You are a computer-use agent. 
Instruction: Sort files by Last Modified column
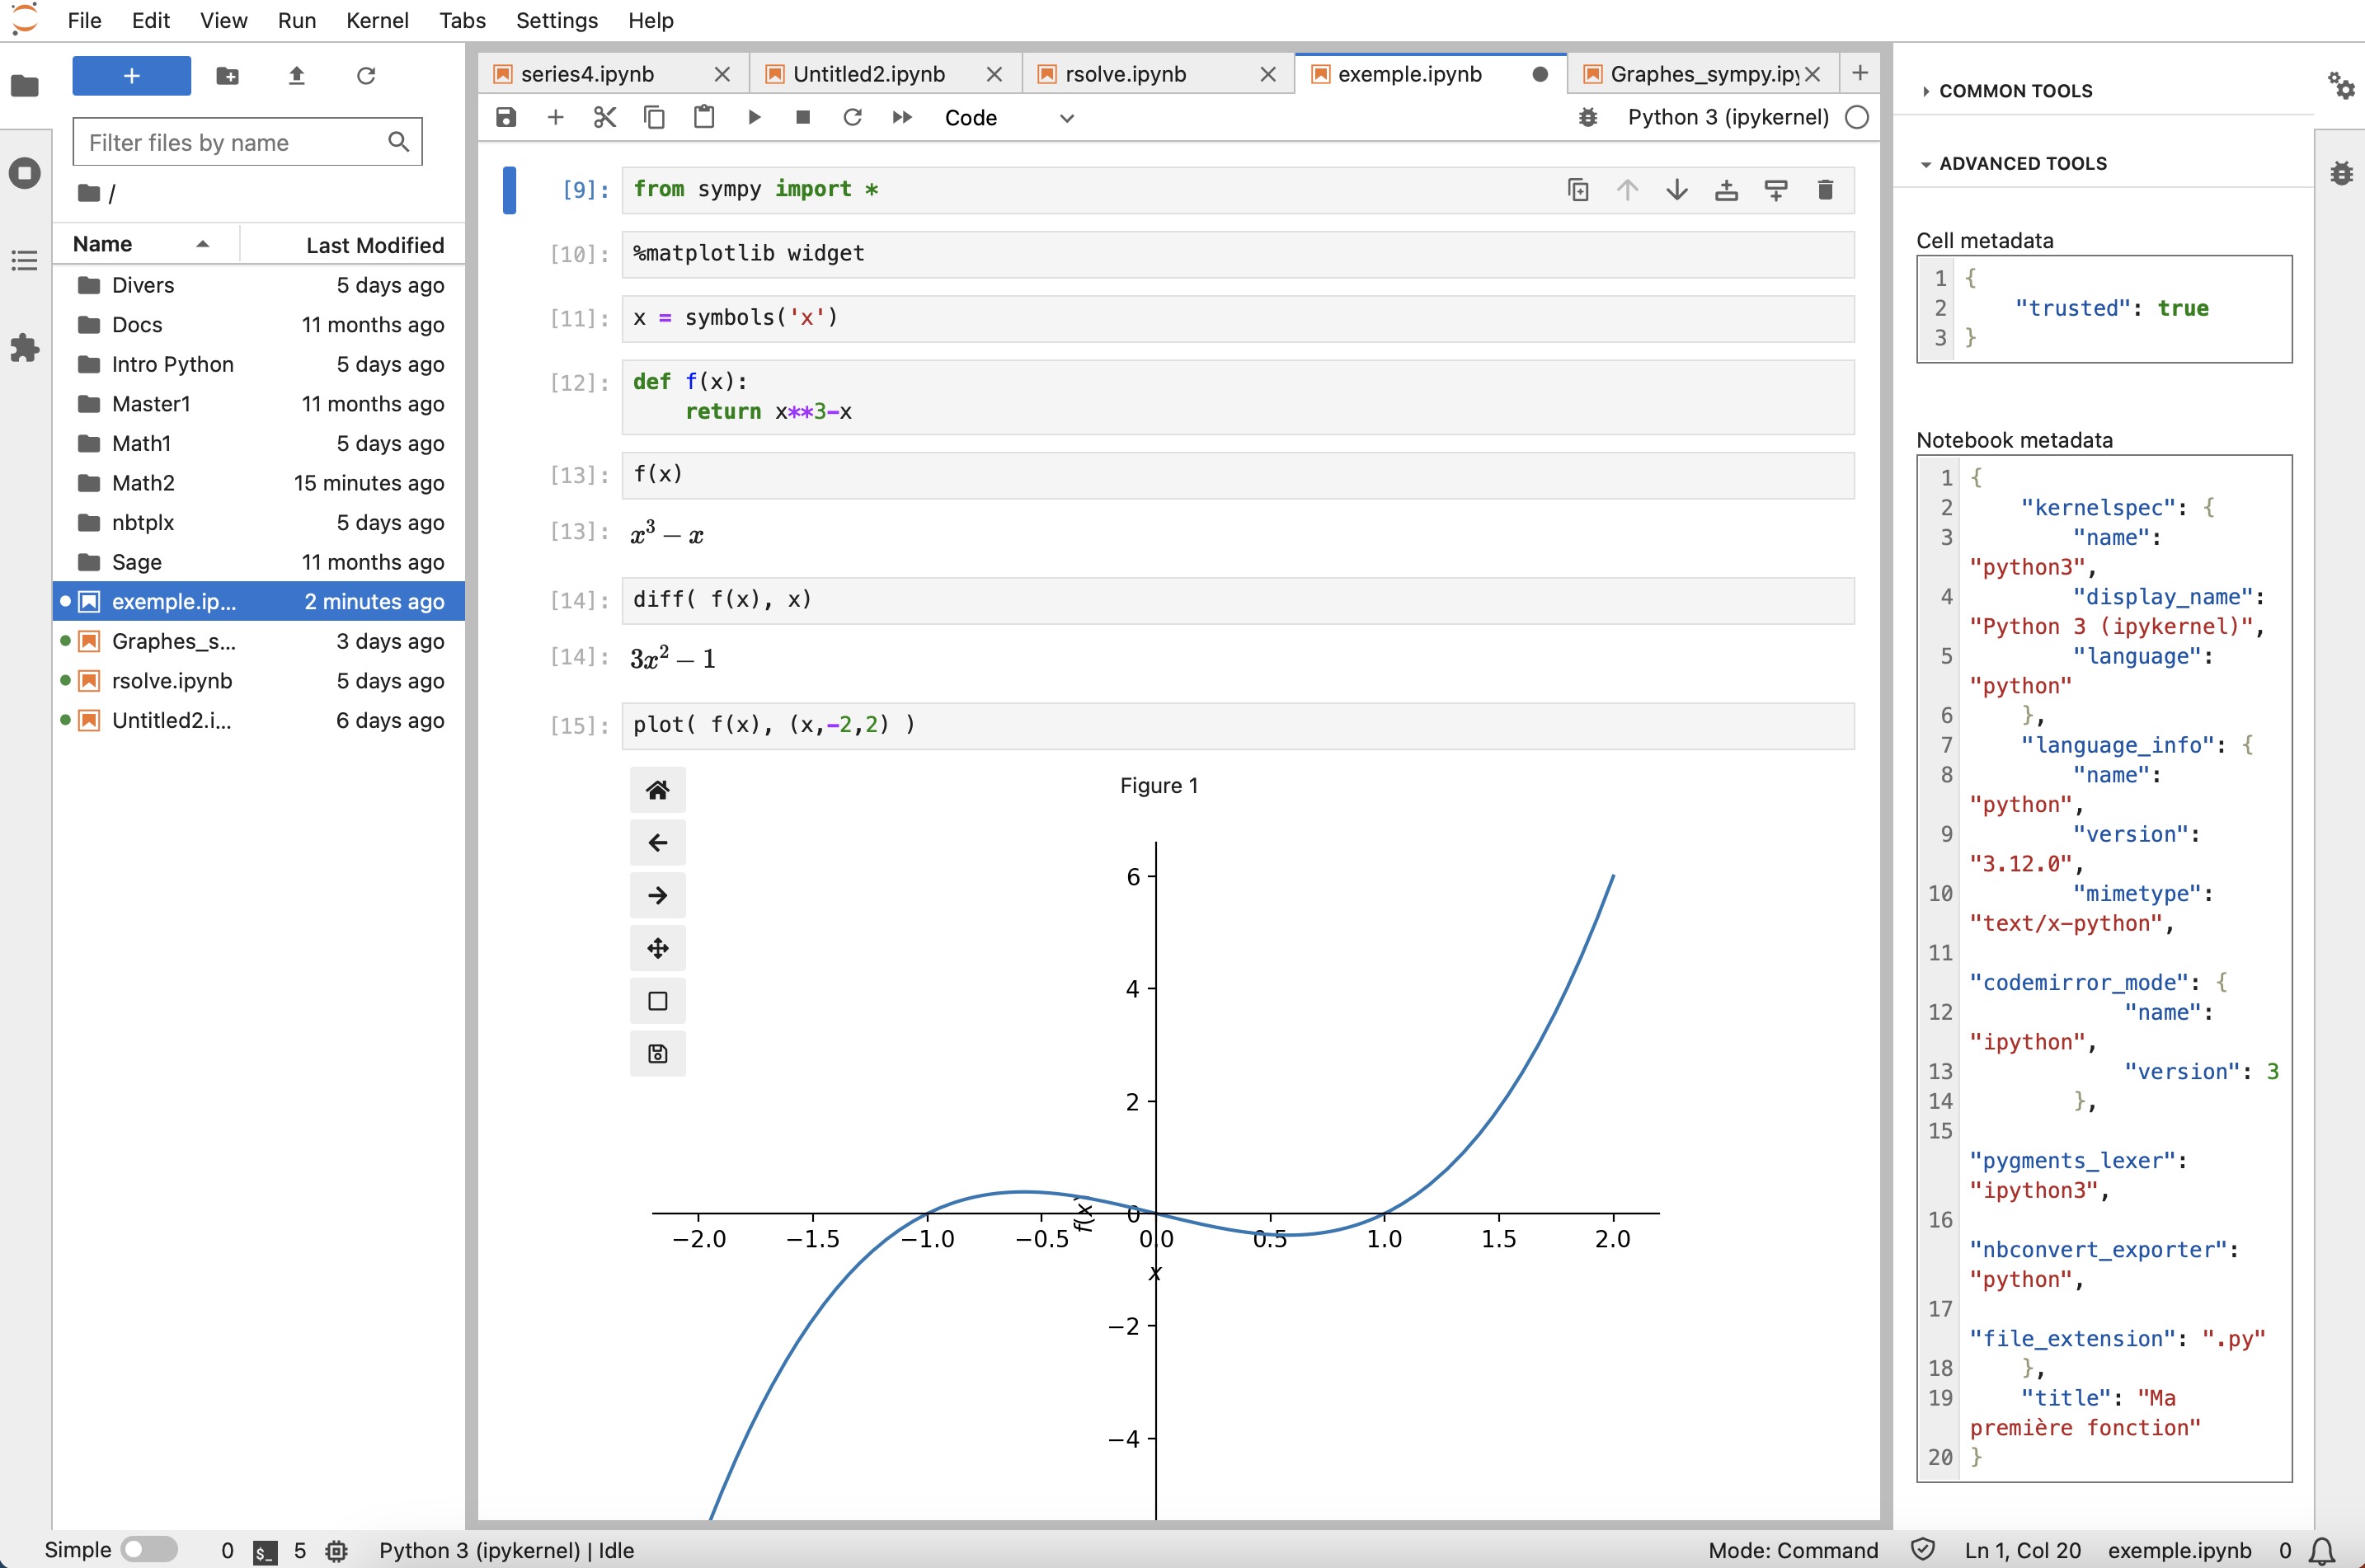374,245
